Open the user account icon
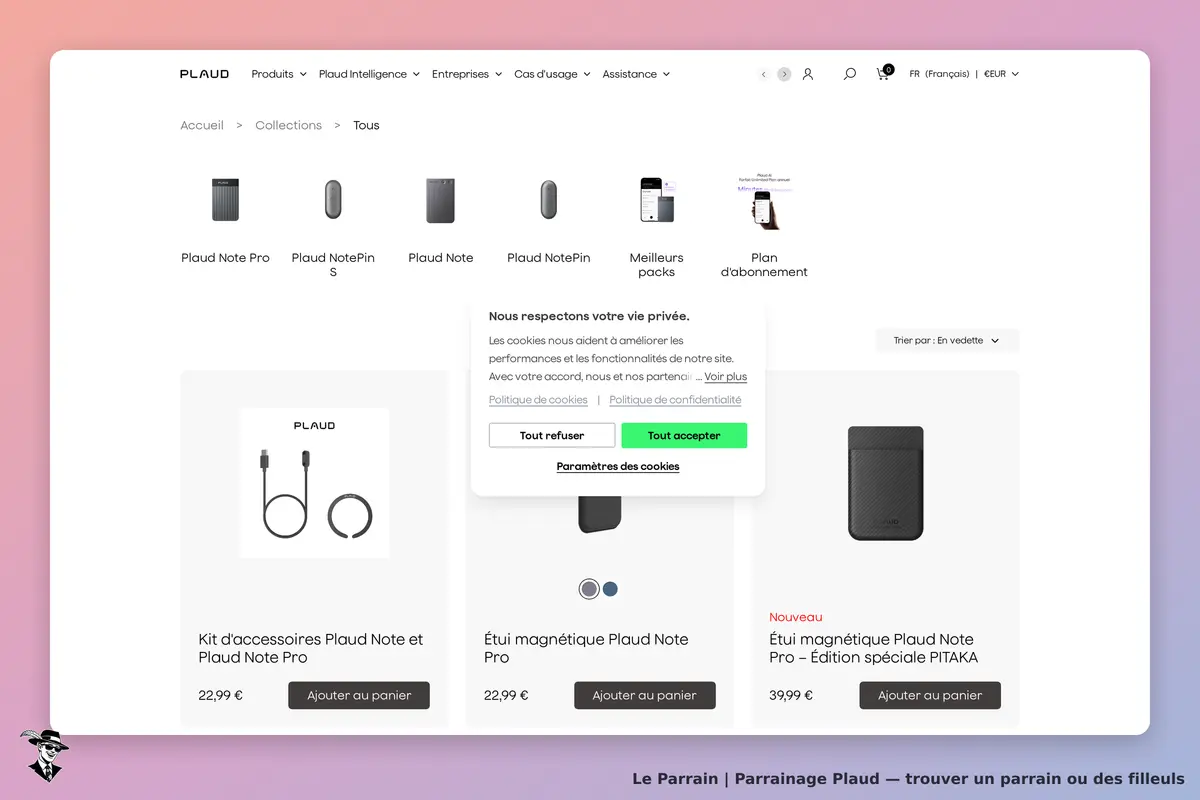The height and width of the screenshot is (800, 1200). tap(808, 74)
